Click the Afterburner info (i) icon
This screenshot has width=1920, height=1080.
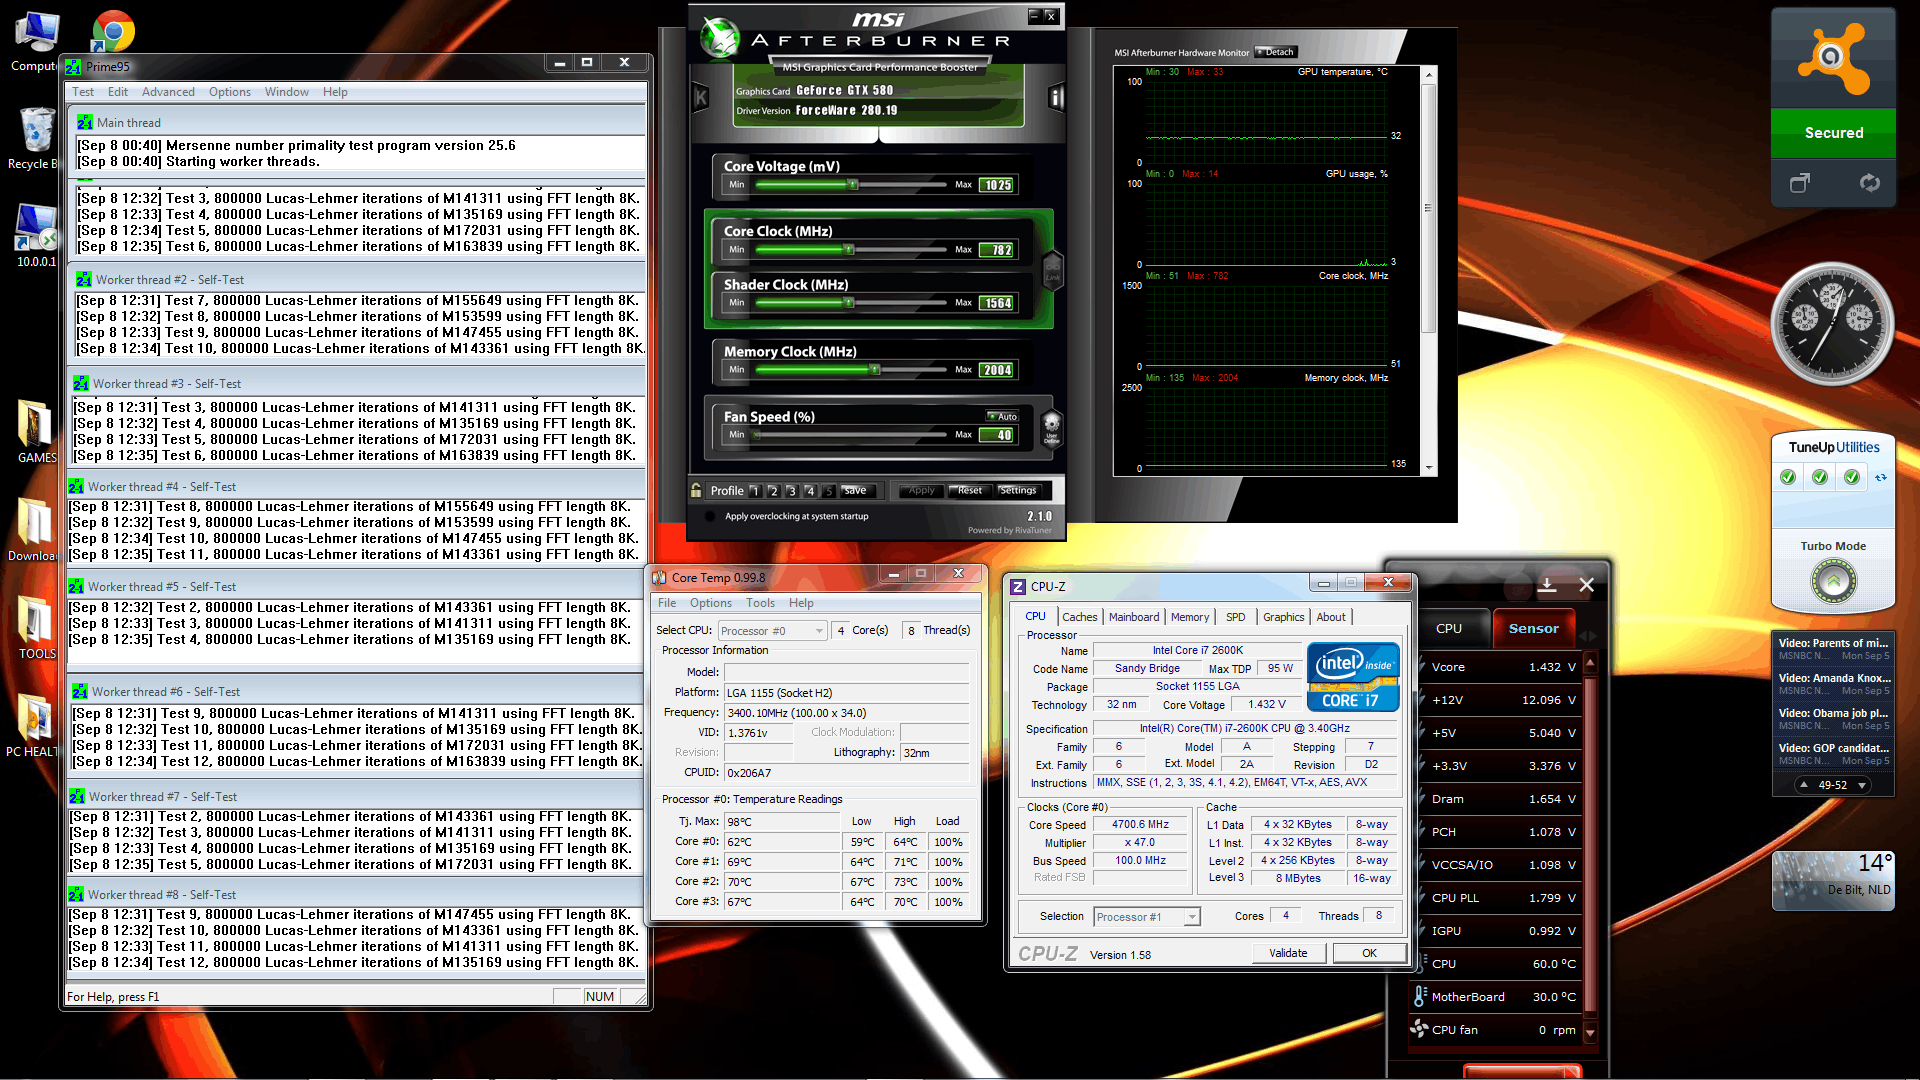pos(1056,98)
